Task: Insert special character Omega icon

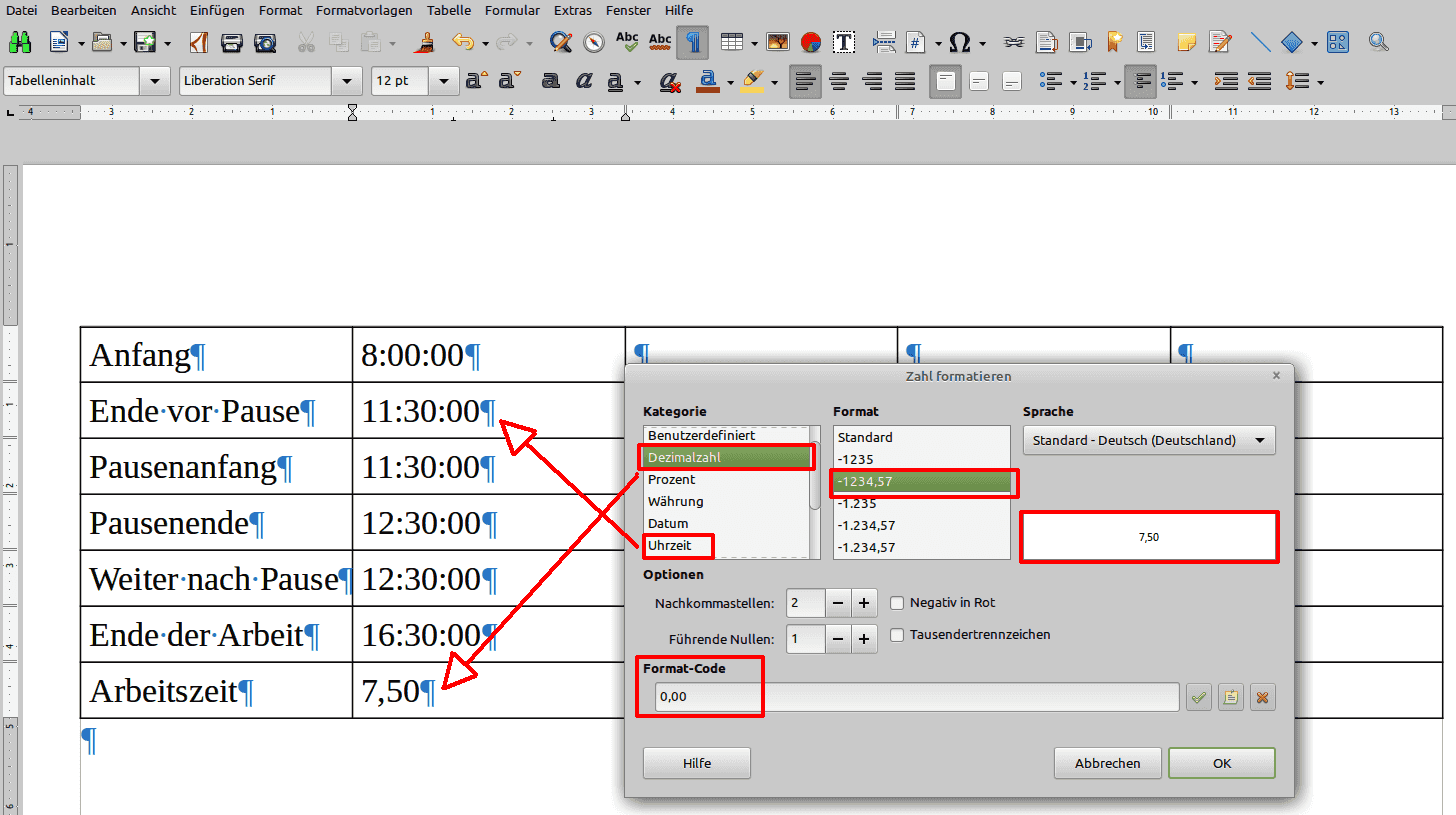Action: coord(959,42)
